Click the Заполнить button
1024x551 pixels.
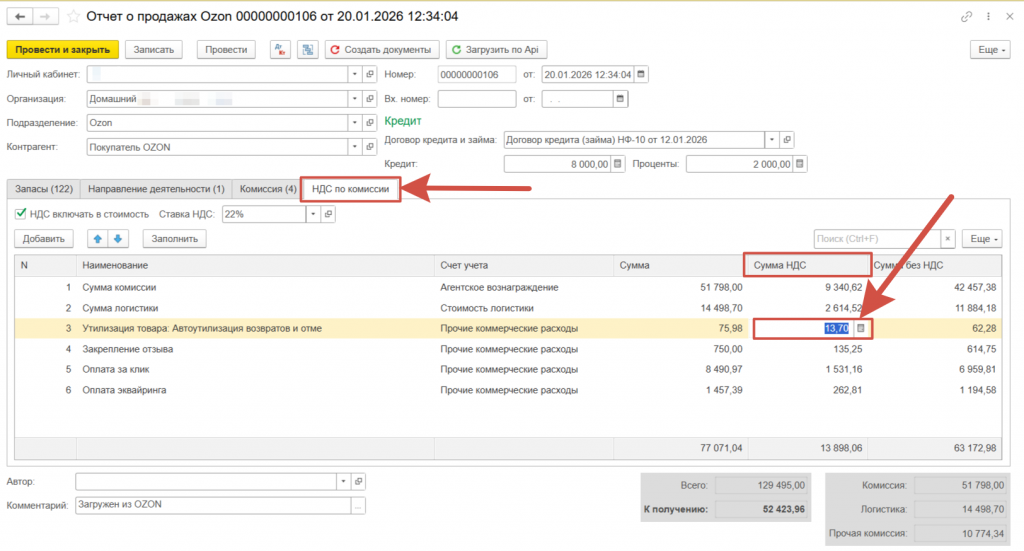click(175, 239)
